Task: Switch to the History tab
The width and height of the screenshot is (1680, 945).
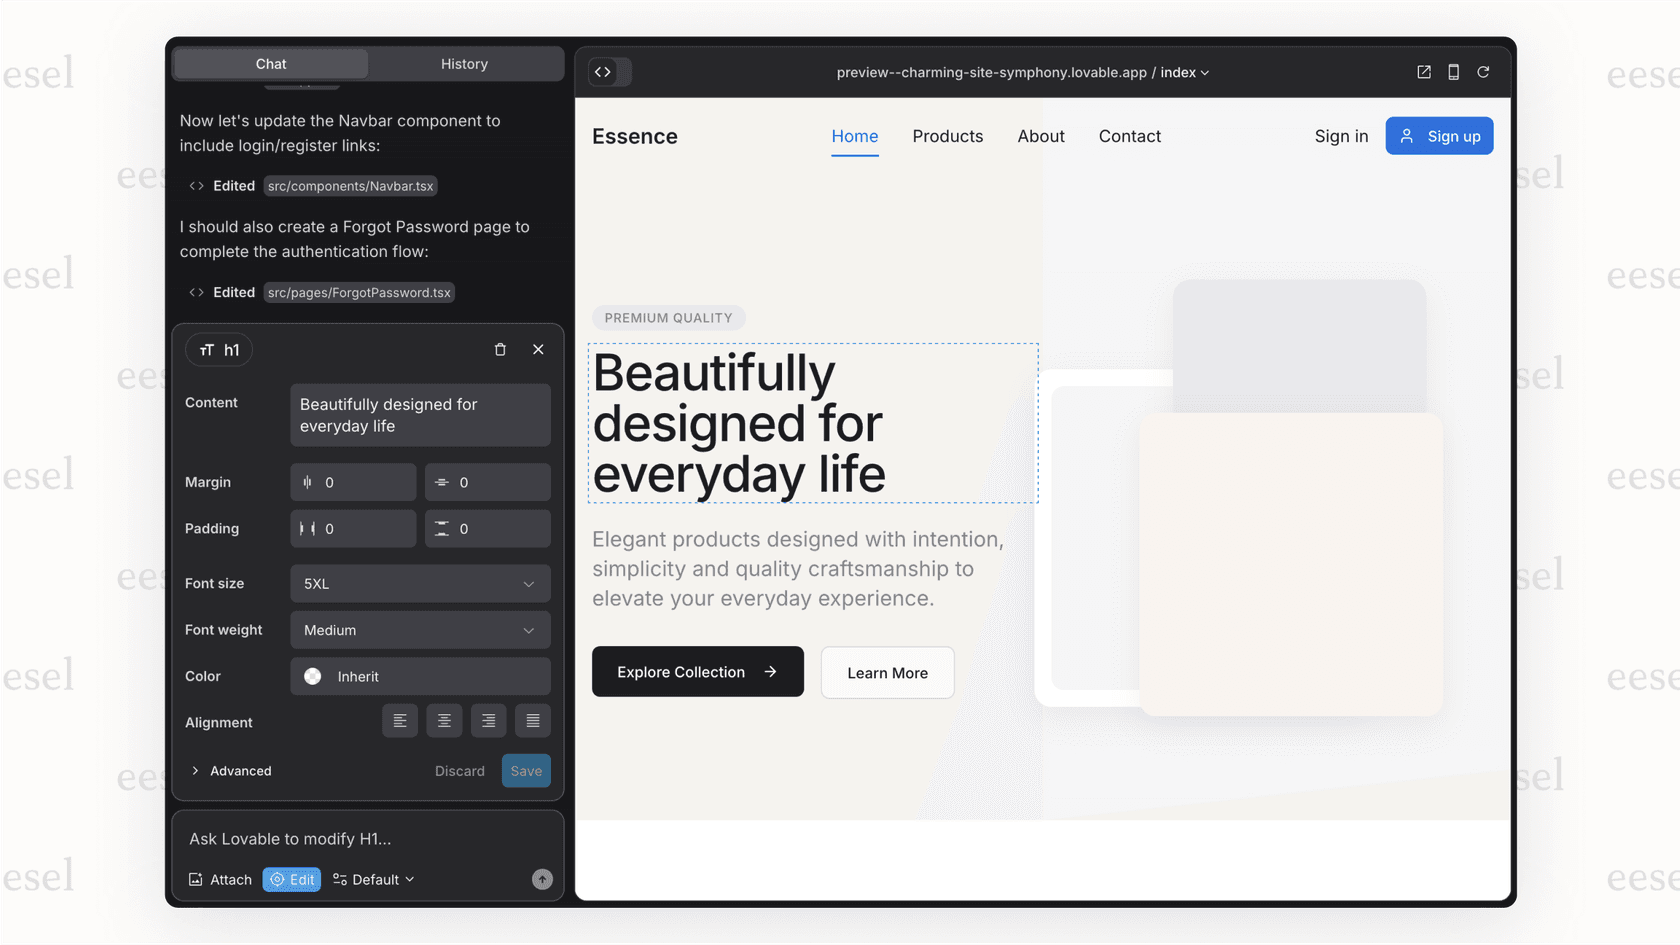Action: (x=464, y=63)
